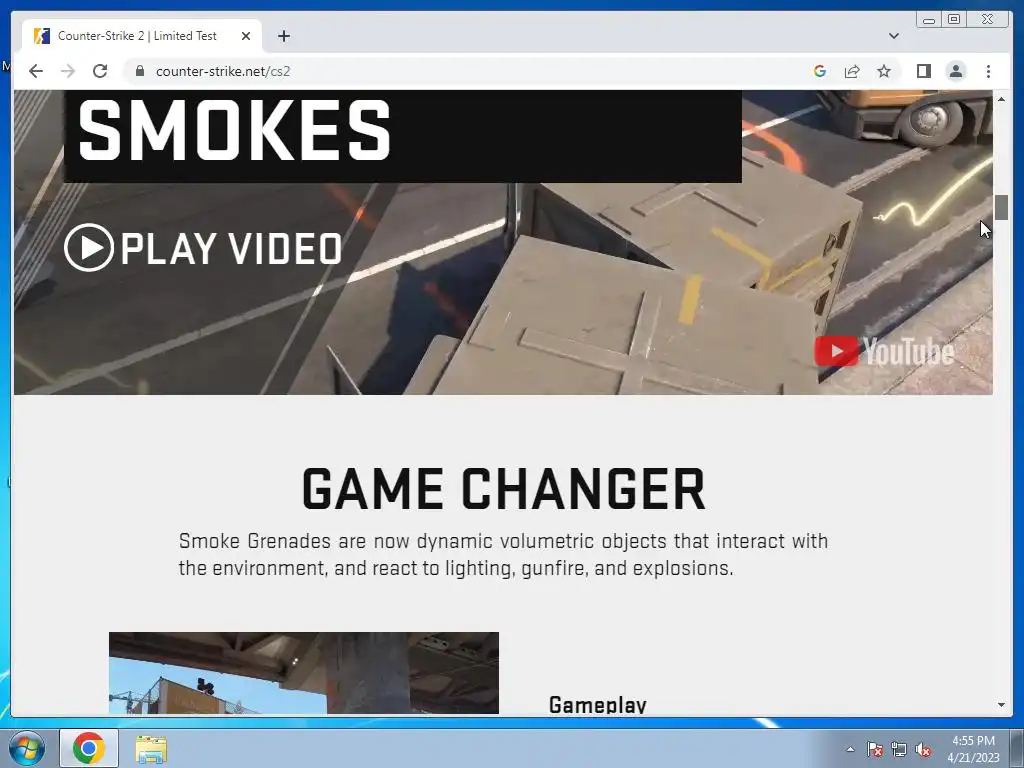1024x768 pixels.
Task: Show hidden tray icons arrow
Action: pyautogui.click(x=850, y=749)
